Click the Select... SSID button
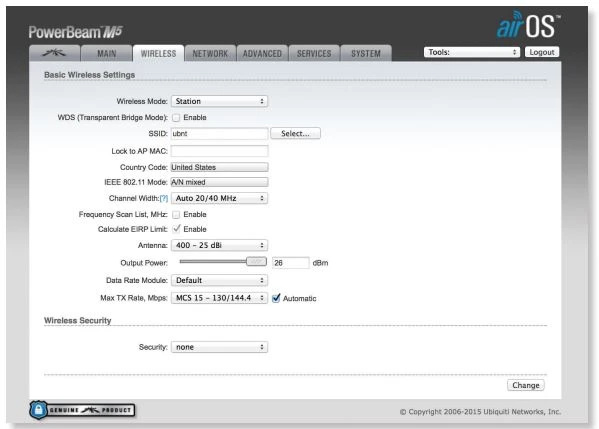The image size is (599, 429). (x=295, y=133)
